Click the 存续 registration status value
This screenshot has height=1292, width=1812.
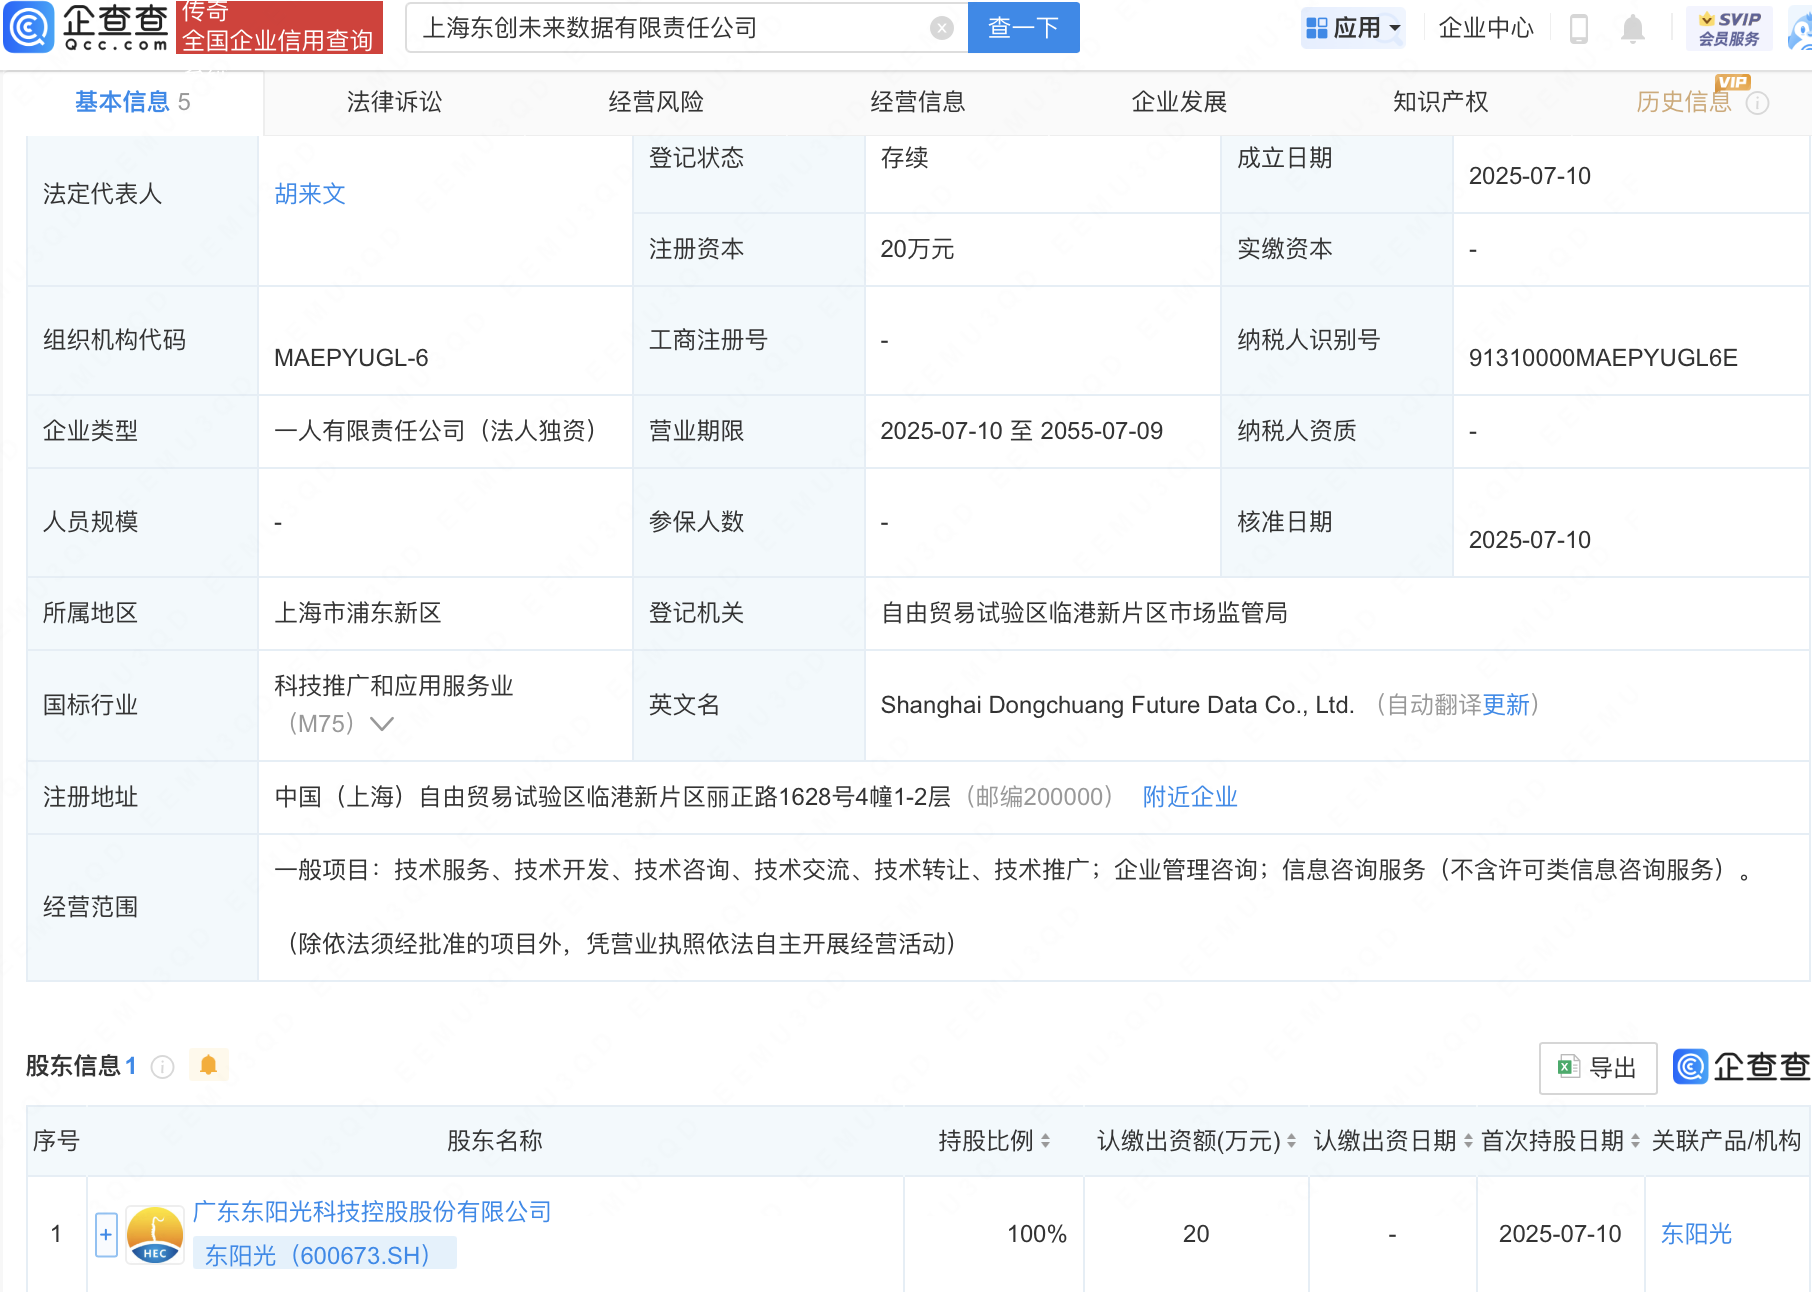pyautogui.click(x=904, y=158)
